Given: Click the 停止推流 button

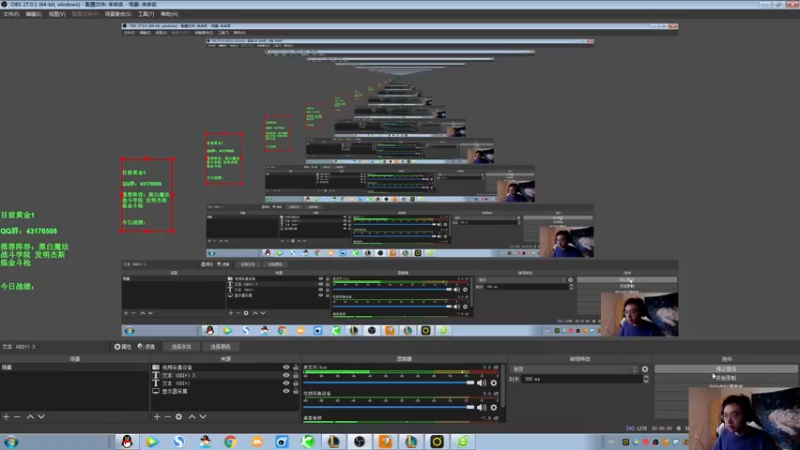Looking at the screenshot, I should coord(726,369).
